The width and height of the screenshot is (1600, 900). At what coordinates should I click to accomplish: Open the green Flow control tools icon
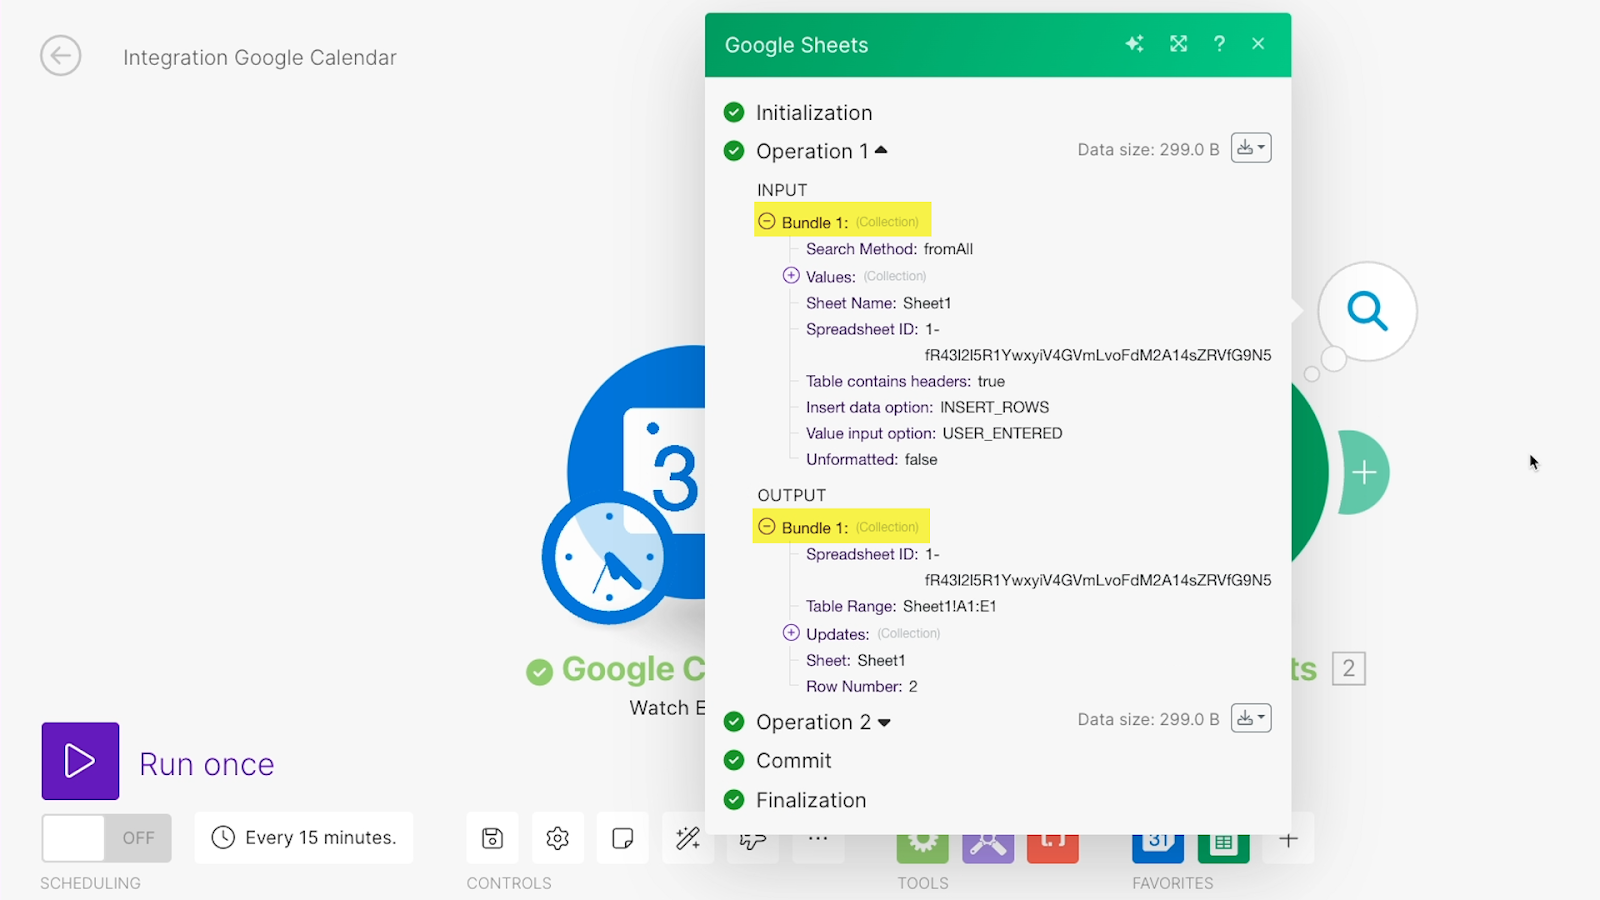(922, 847)
